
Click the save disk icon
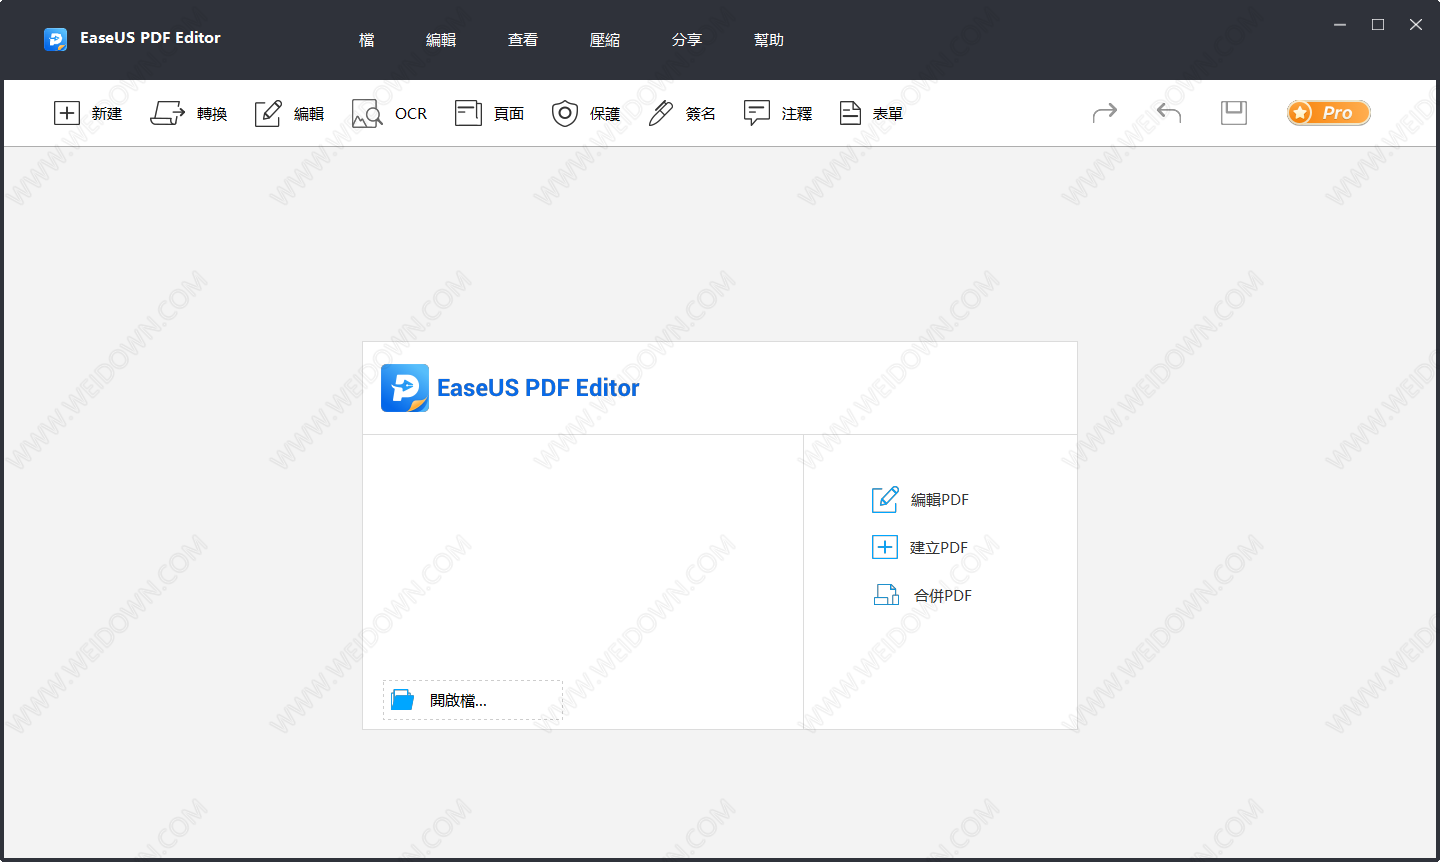point(1234,112)
